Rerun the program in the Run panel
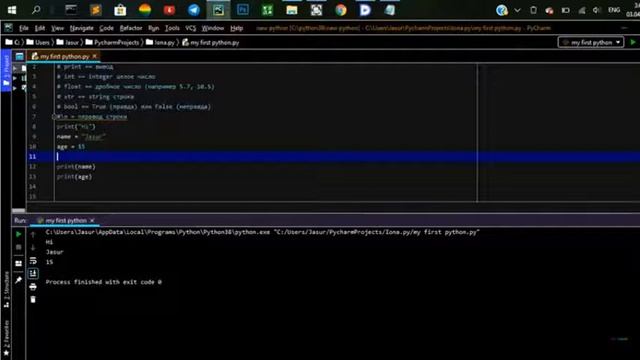 [x=19, y=234]
